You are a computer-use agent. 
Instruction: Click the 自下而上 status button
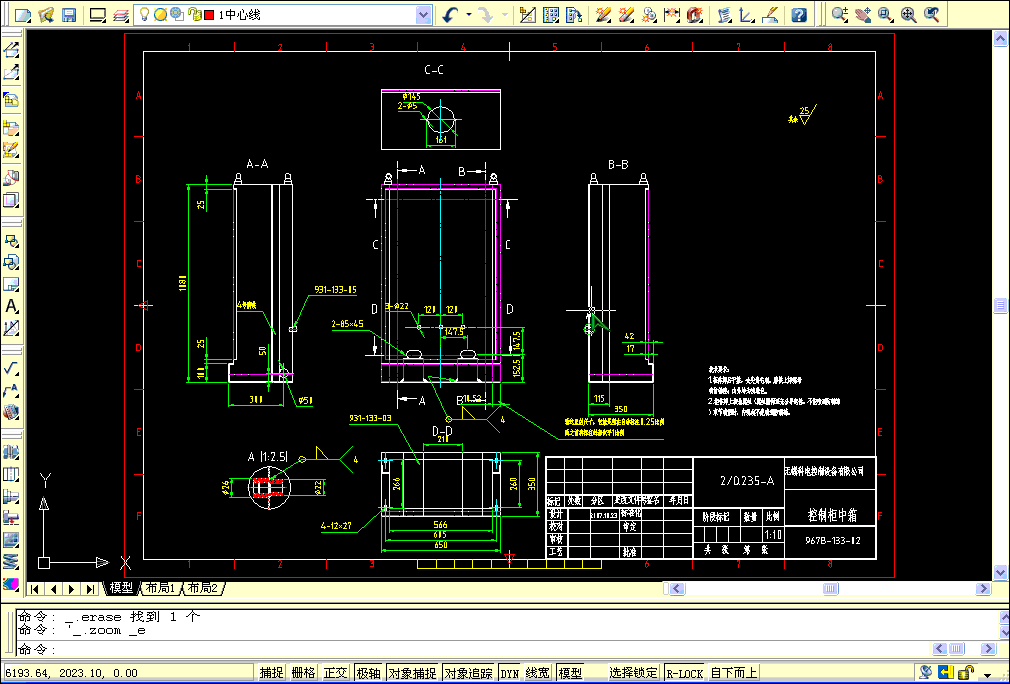[734, 673]
